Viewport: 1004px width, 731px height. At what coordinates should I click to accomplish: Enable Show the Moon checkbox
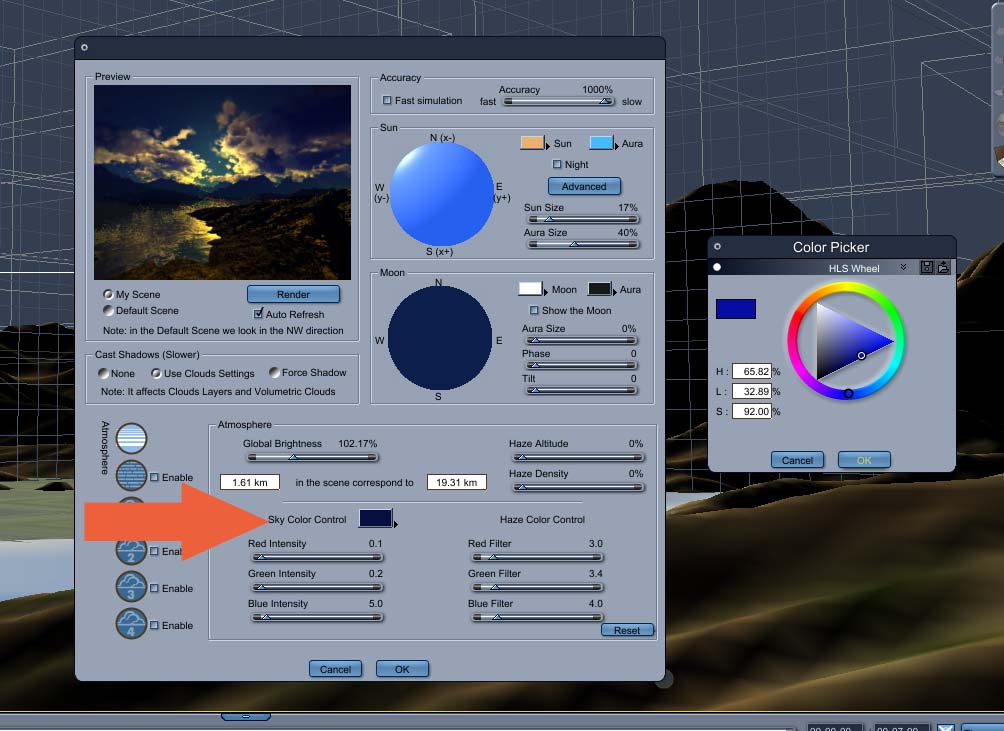(x=534, y=310)
